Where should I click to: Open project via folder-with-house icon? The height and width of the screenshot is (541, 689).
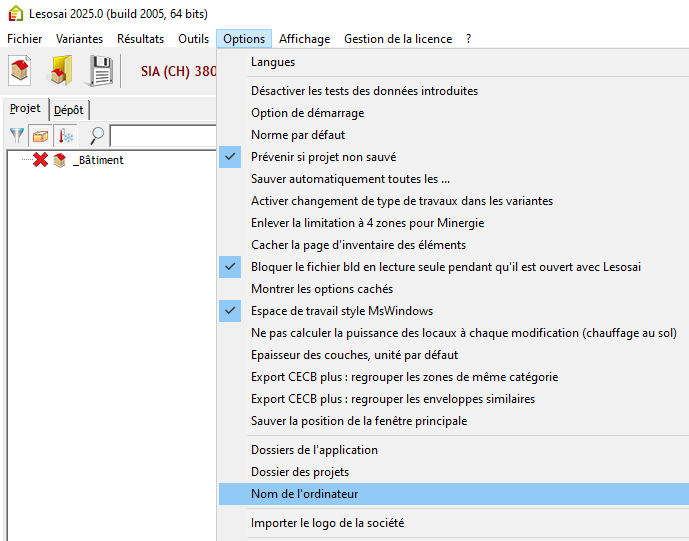pyautogui.click(x=61, y=71)
